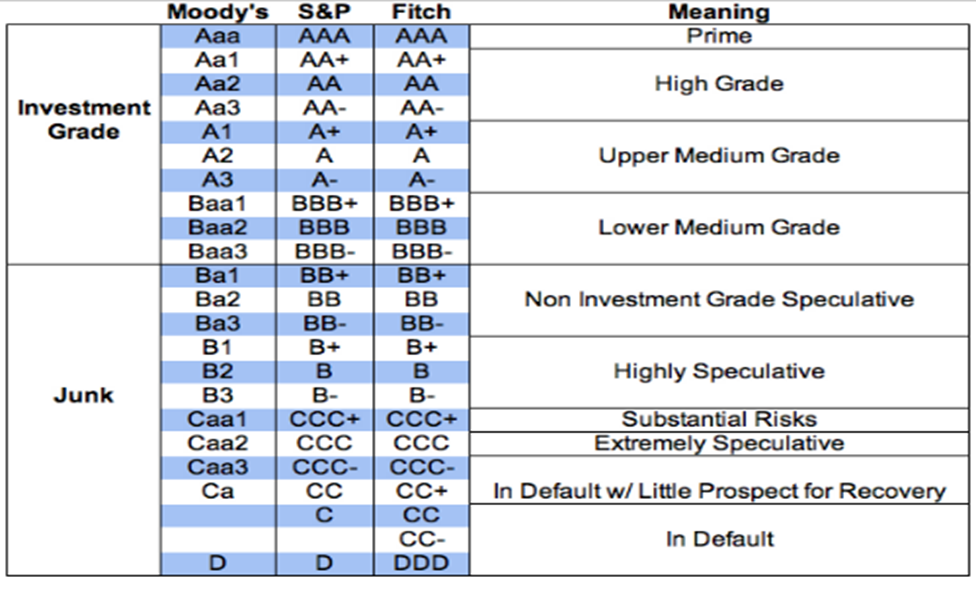Select the S&P column header
Image resolution: width=976 pixels, height=589 pixels.
[x=324, y=12]
